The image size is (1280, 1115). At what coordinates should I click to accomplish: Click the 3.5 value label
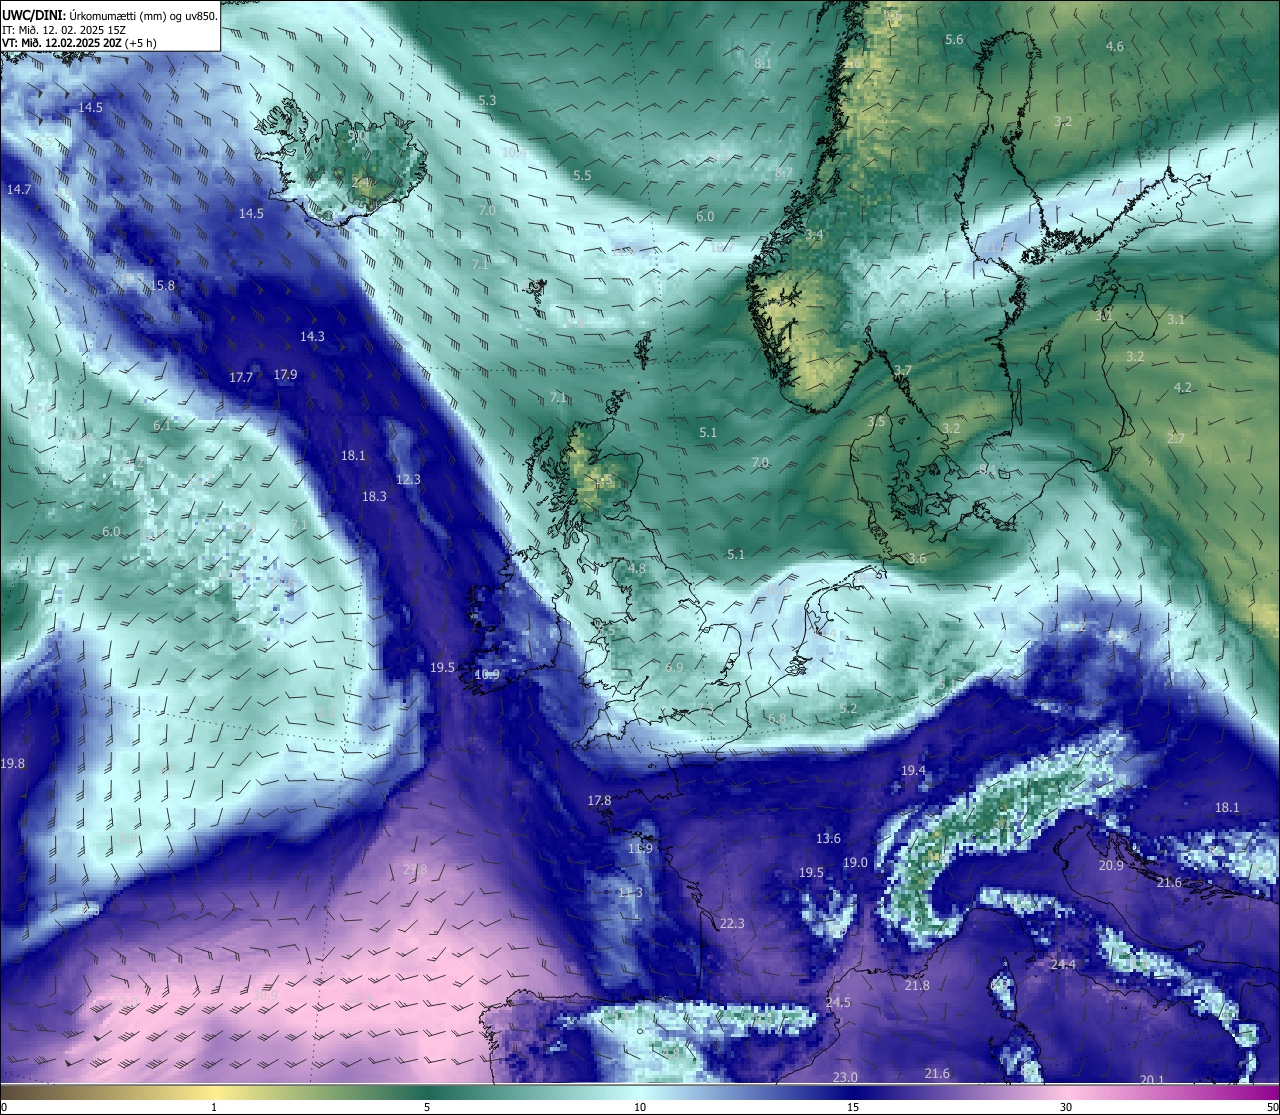click(x=876, y=421)
